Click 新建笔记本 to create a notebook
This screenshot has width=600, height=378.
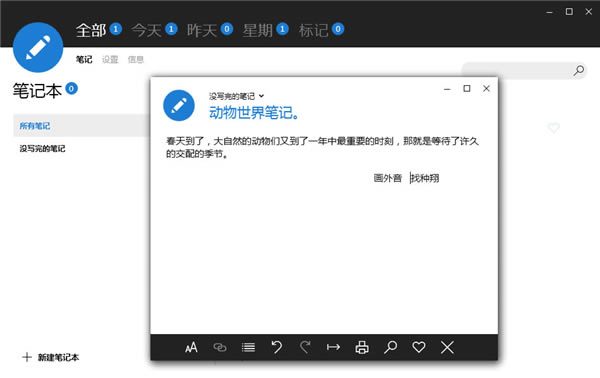58,357
